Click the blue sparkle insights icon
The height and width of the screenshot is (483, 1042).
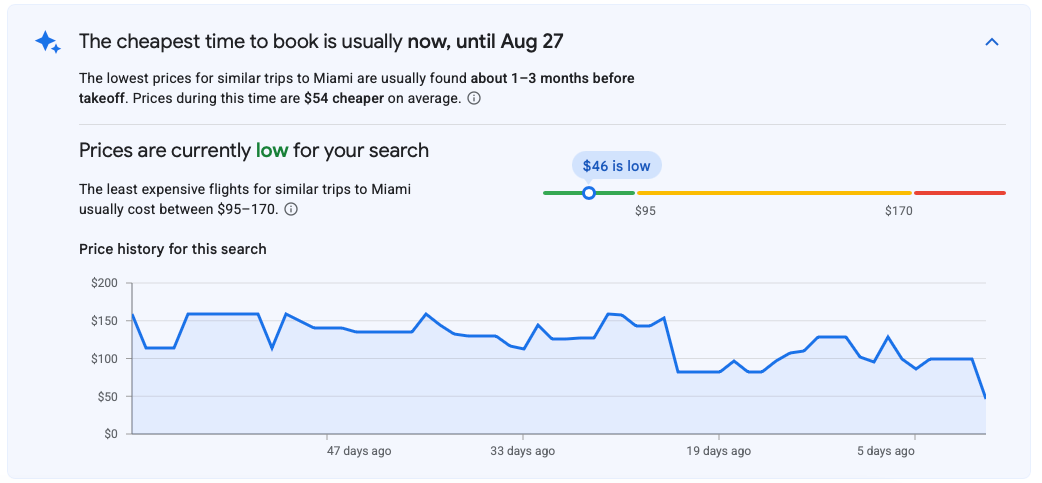pos(48,43)
